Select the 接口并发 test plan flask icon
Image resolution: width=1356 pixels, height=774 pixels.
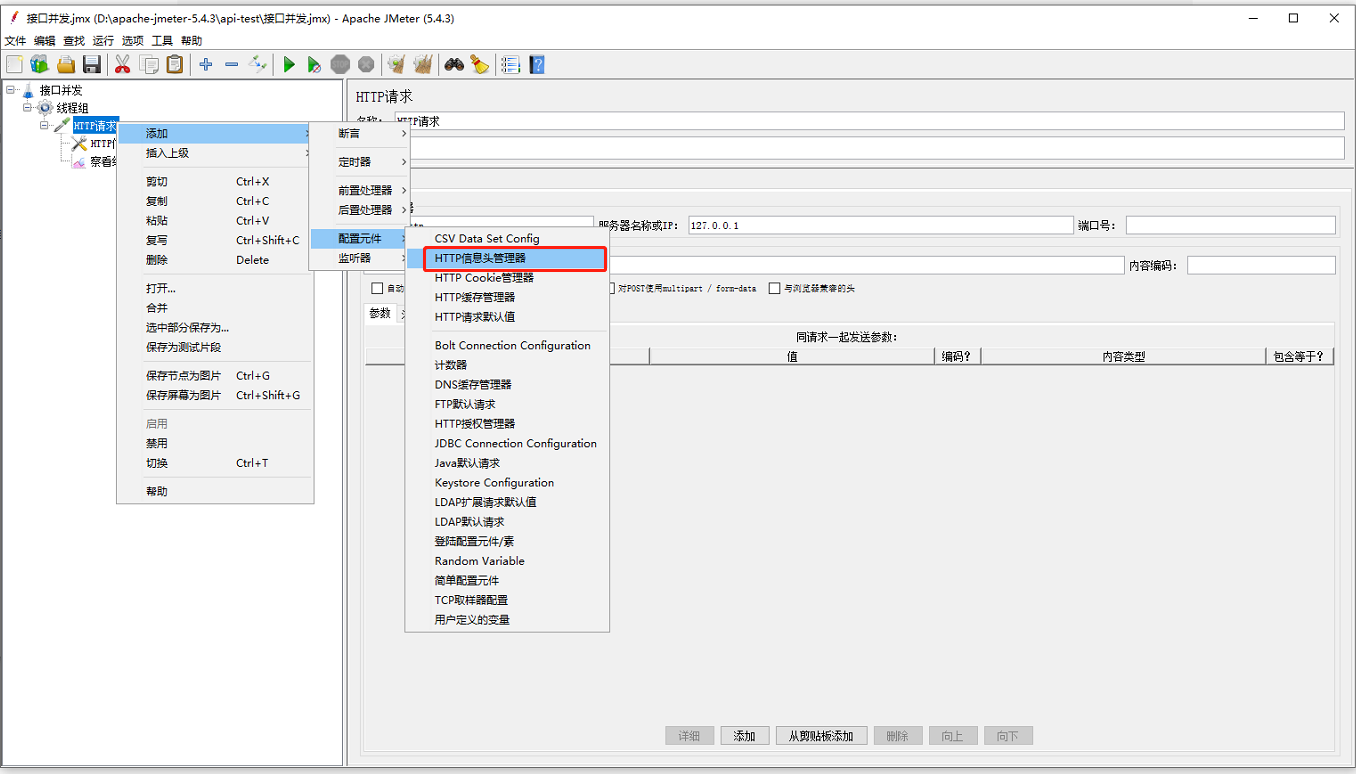coord(28,91)
